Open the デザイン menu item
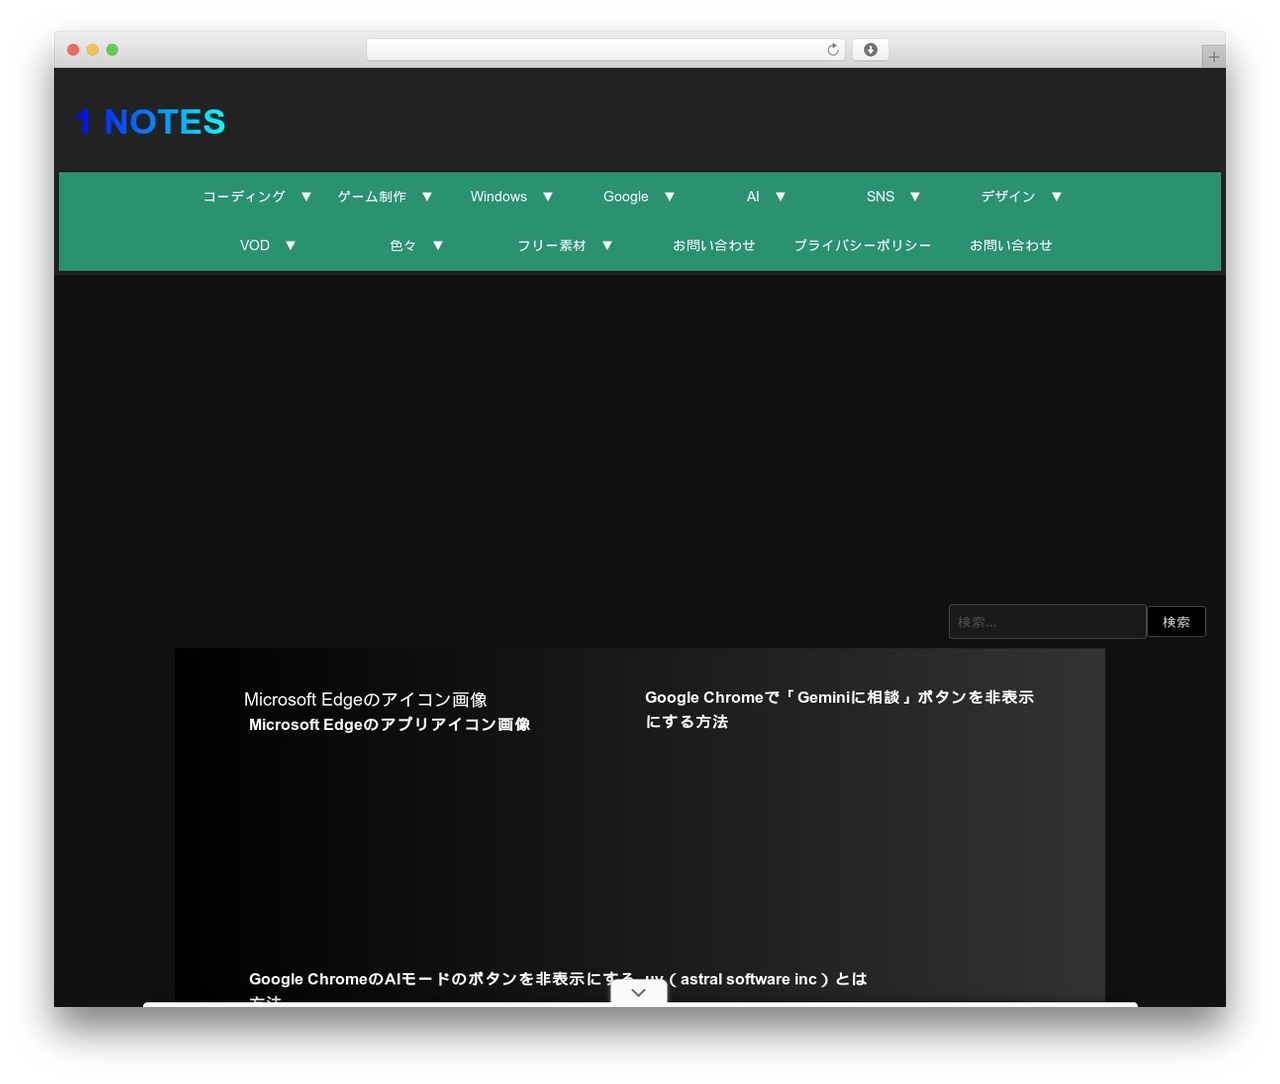 tap(1008, 197)
